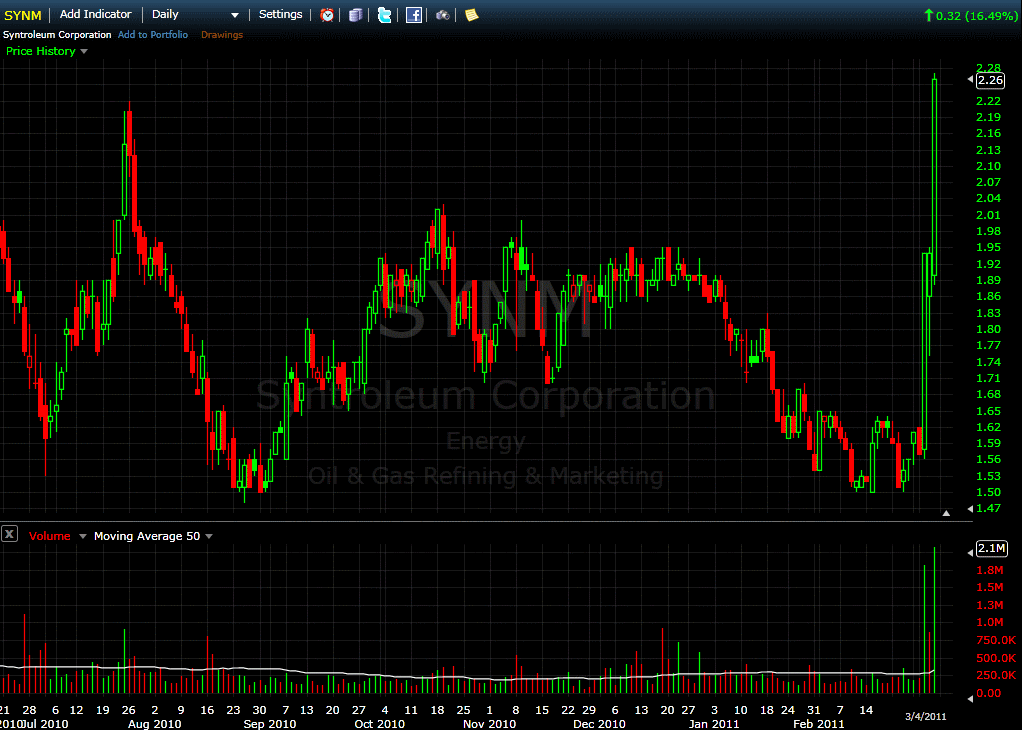This screenshot has height=730, width=1022.
Task: Click the 2.01 price axis label
Action: coord(988,215)
